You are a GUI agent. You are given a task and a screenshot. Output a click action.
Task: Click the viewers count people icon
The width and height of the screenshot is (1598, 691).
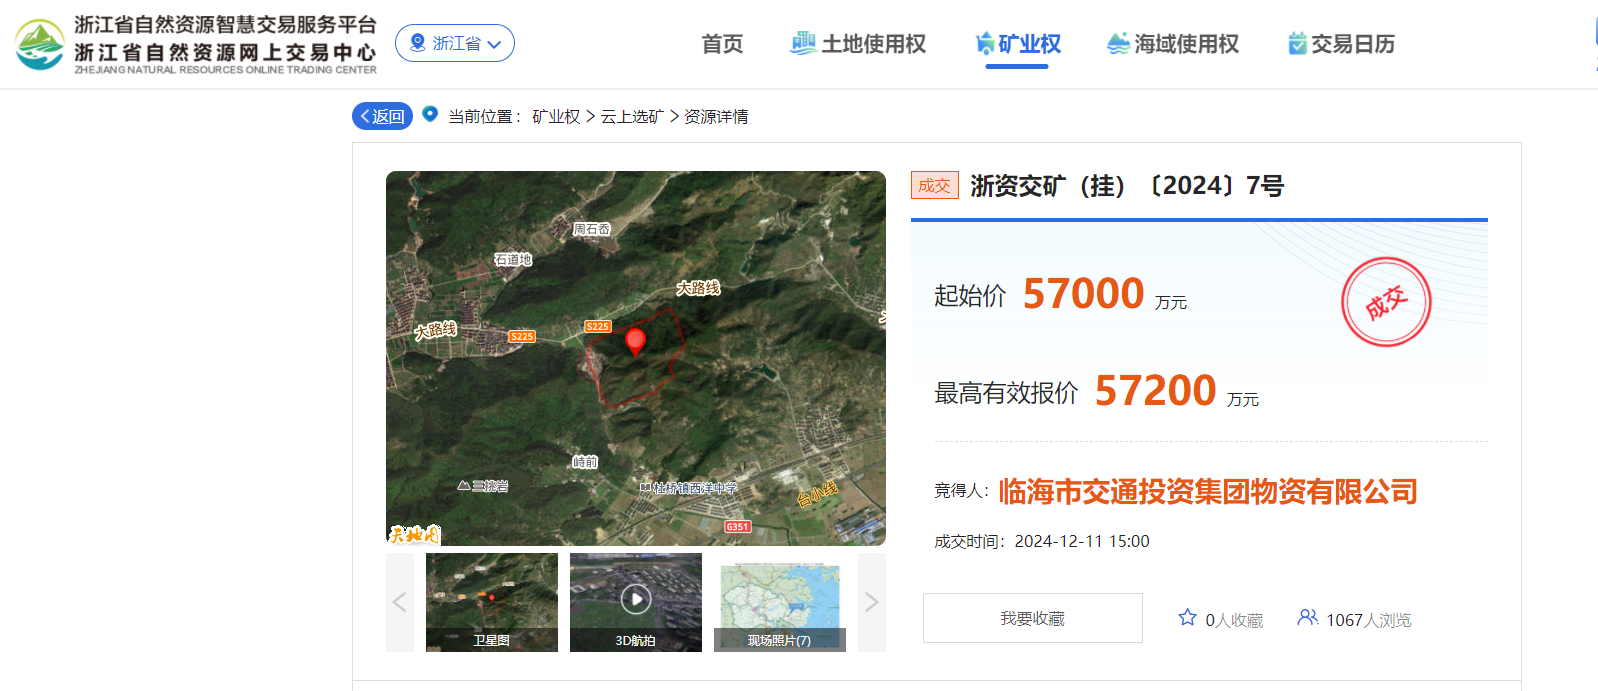(1307, 618)
